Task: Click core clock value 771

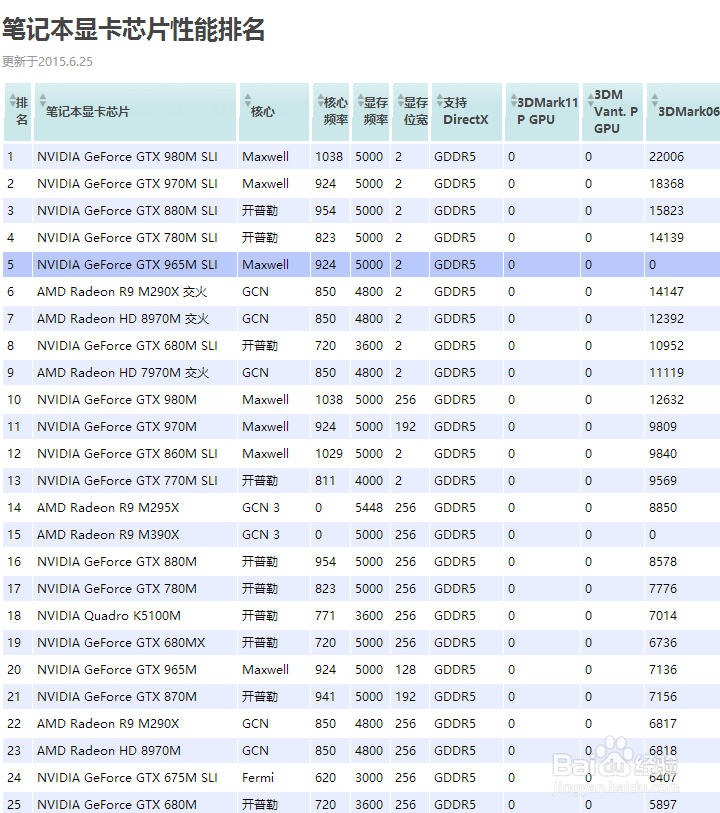Action: [x=325, y=615]
